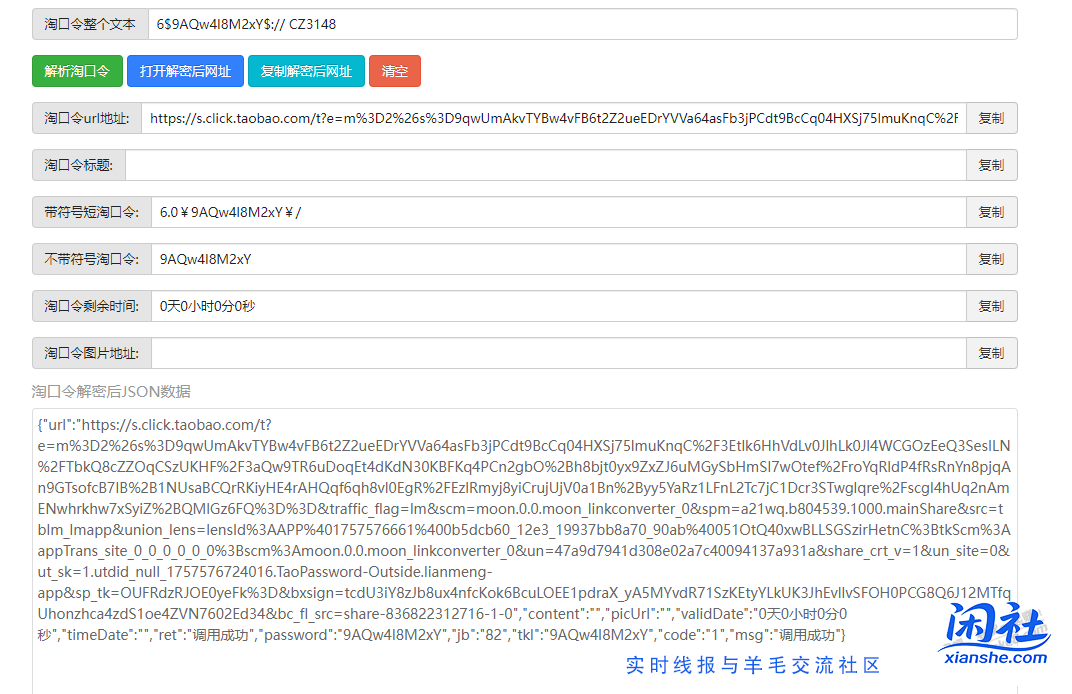This screenshot has height=694, width=1072.
Task: Focus the 淘口令剩余时间 field
Action: 558,306
